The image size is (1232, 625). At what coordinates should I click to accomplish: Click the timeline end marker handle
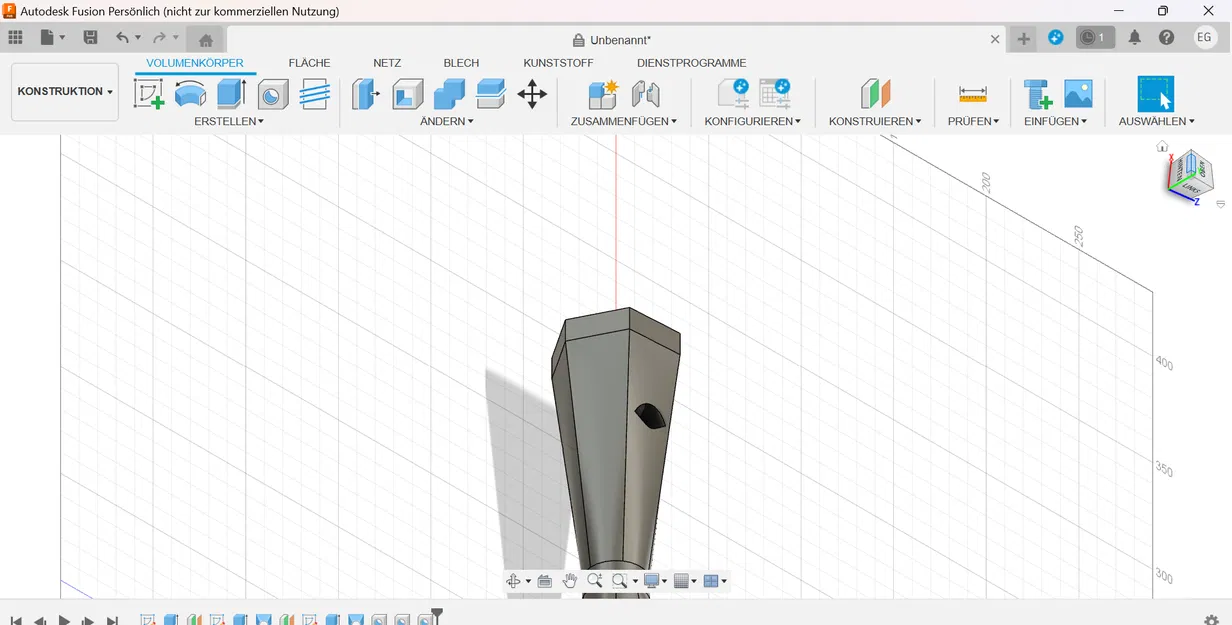pyautogui.click(x=437, y=613)
